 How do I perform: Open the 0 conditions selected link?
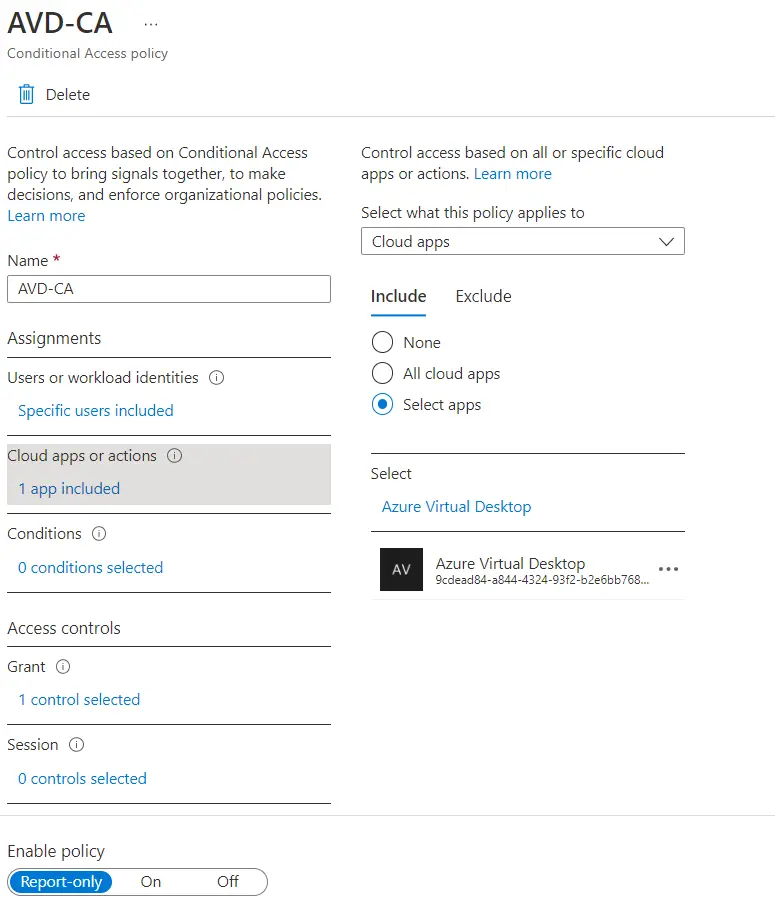(90, 567)
